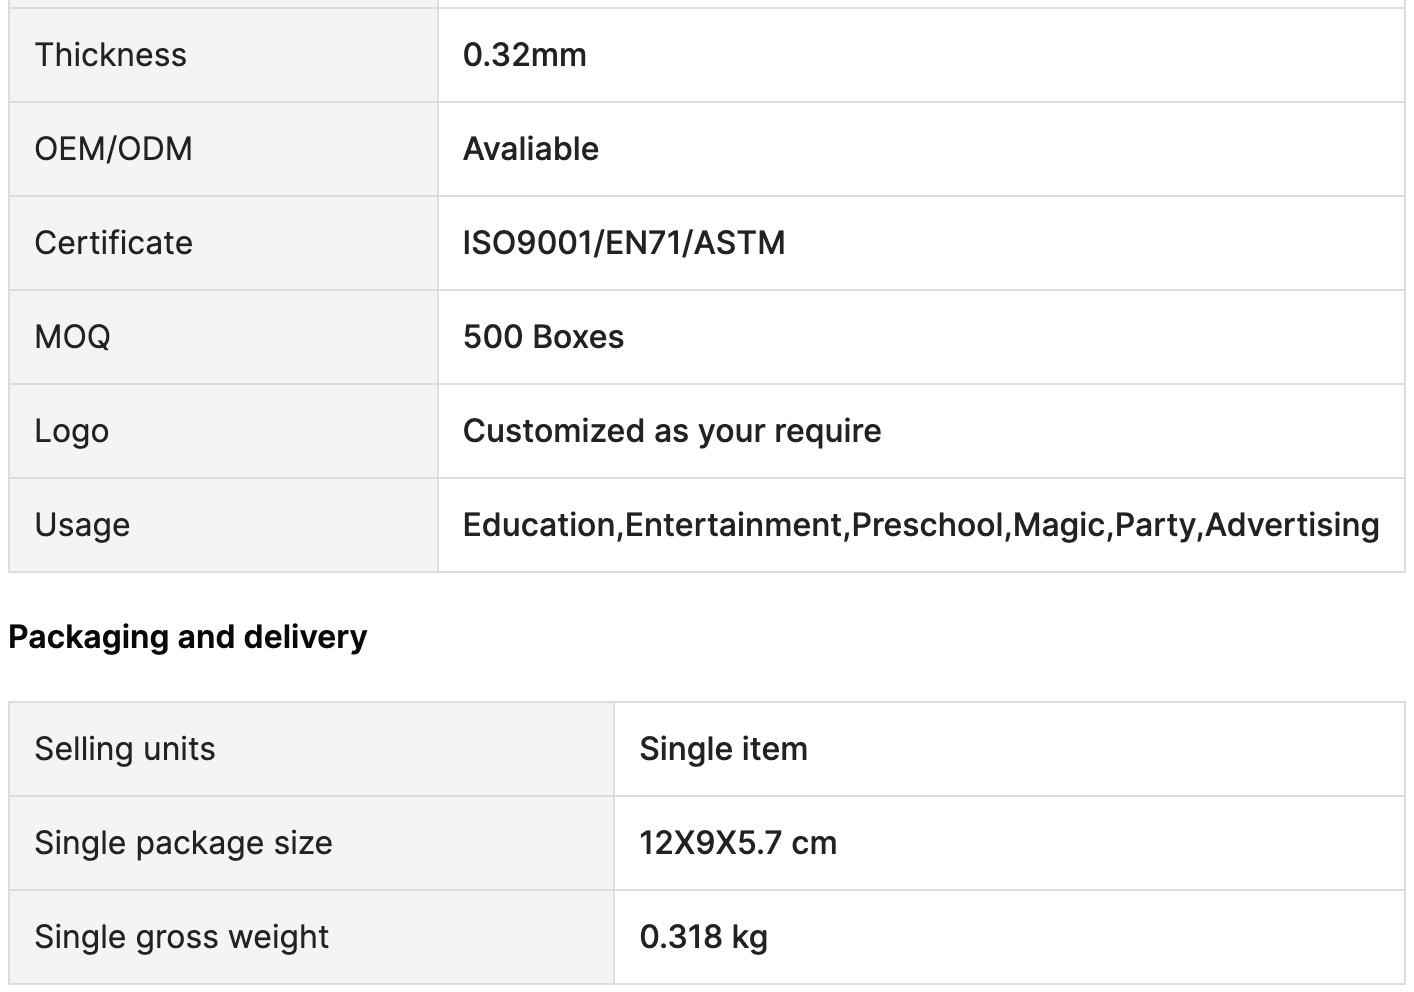Click the Single package size label
Viewport: 1414px width, 992px height.
(x=183, y=843)
